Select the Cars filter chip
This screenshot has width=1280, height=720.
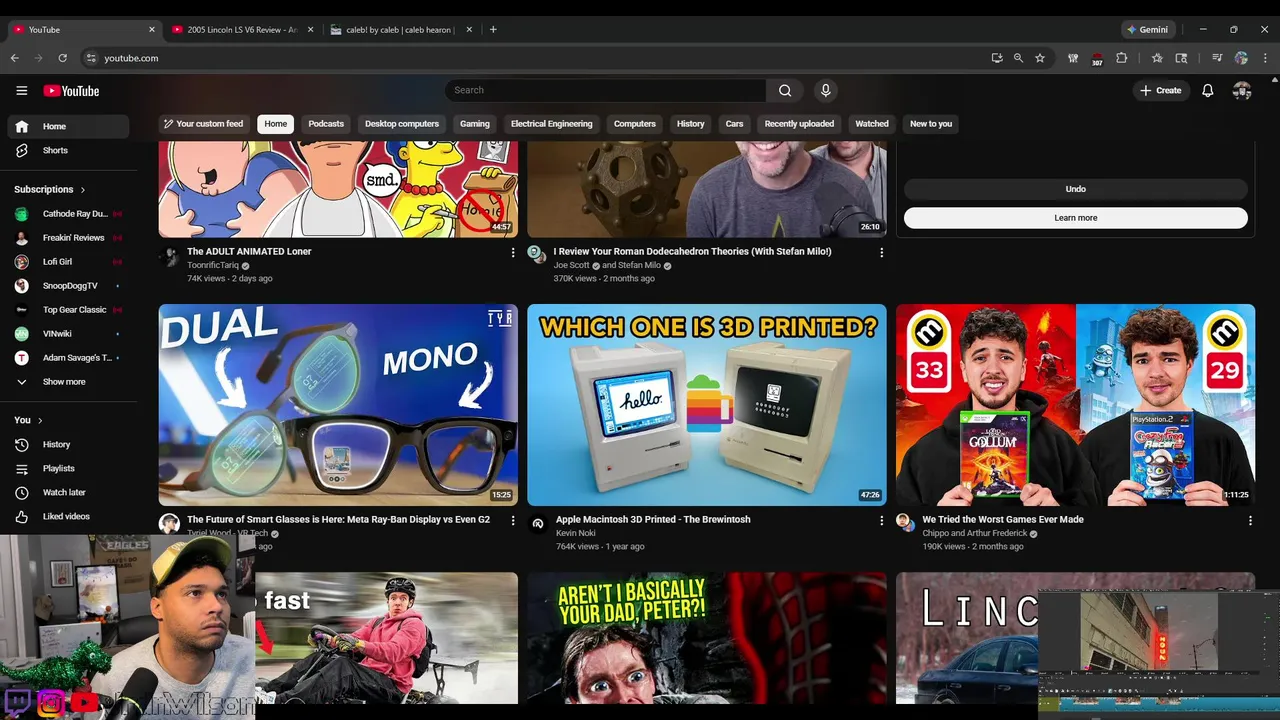coord(735,124)
